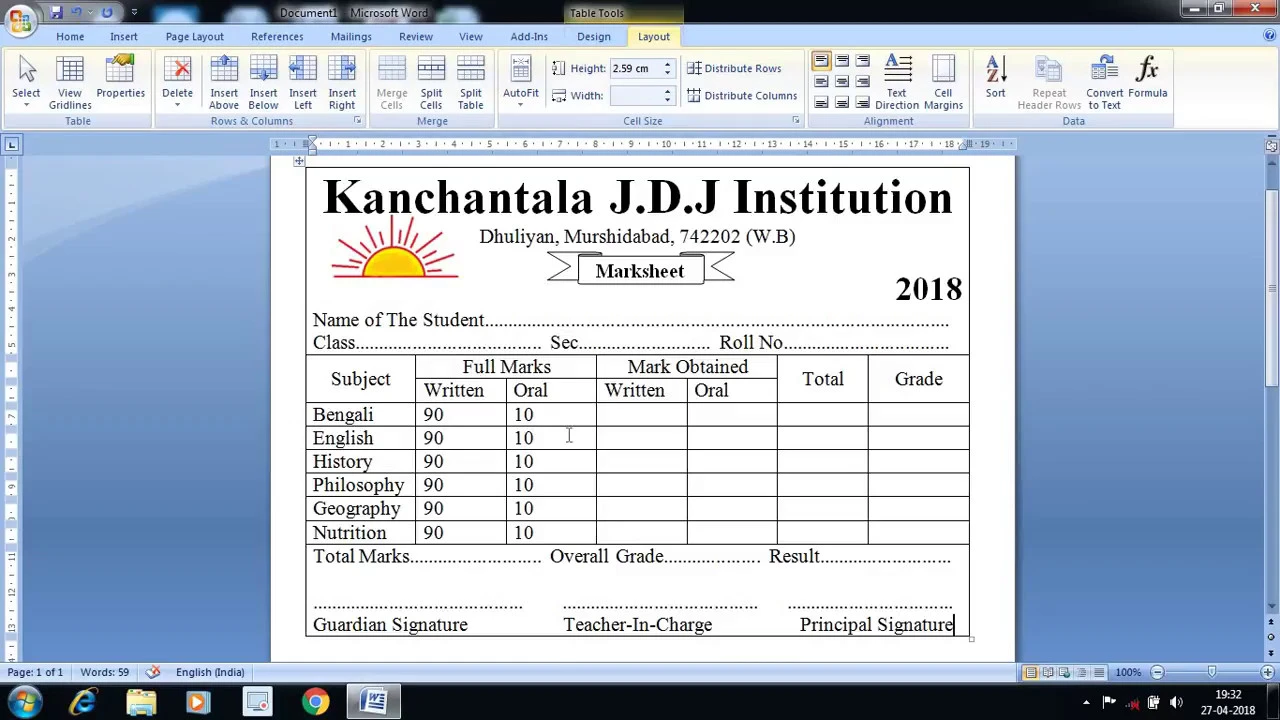
Task: Click the column Width spinner
Action: click(667, 95)
